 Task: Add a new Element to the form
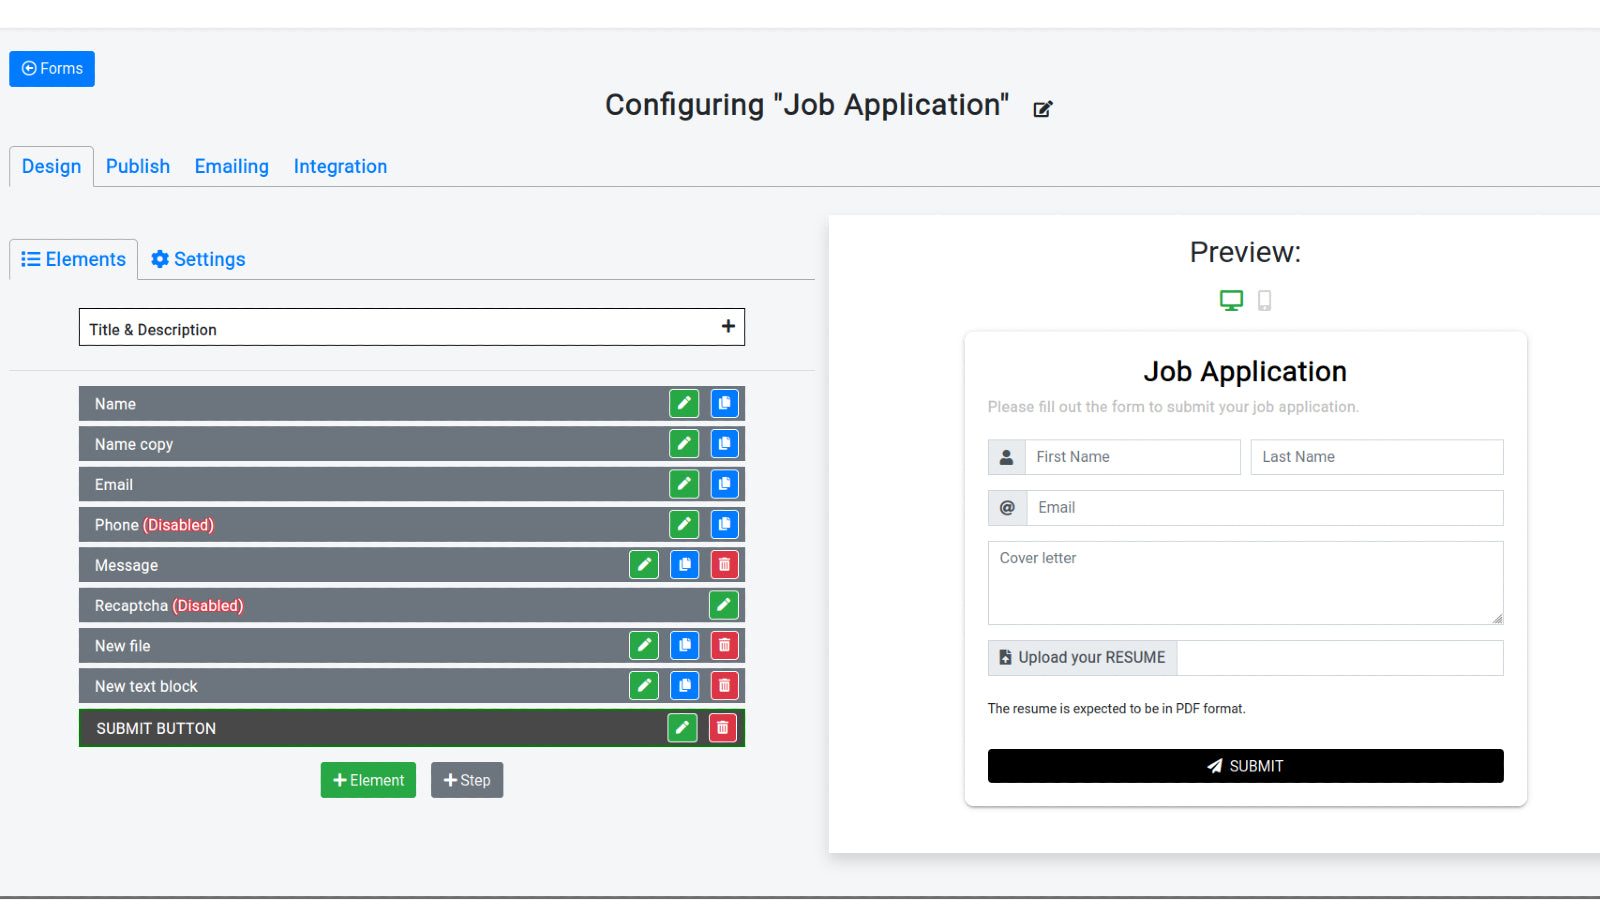(x=368, y=780)
